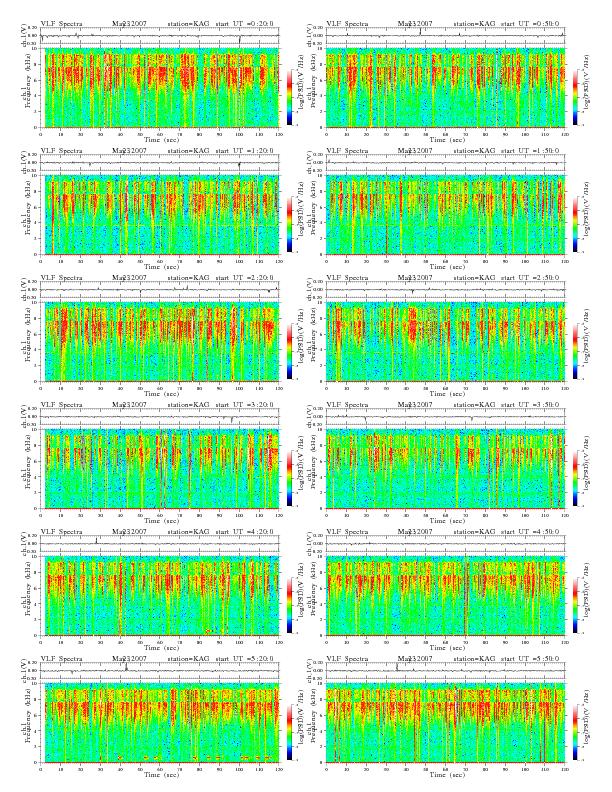This screenshot has height=792, width=612.
Task: Click the title text 'start UT =0:20:0'
Action: (x=244, y=23)
